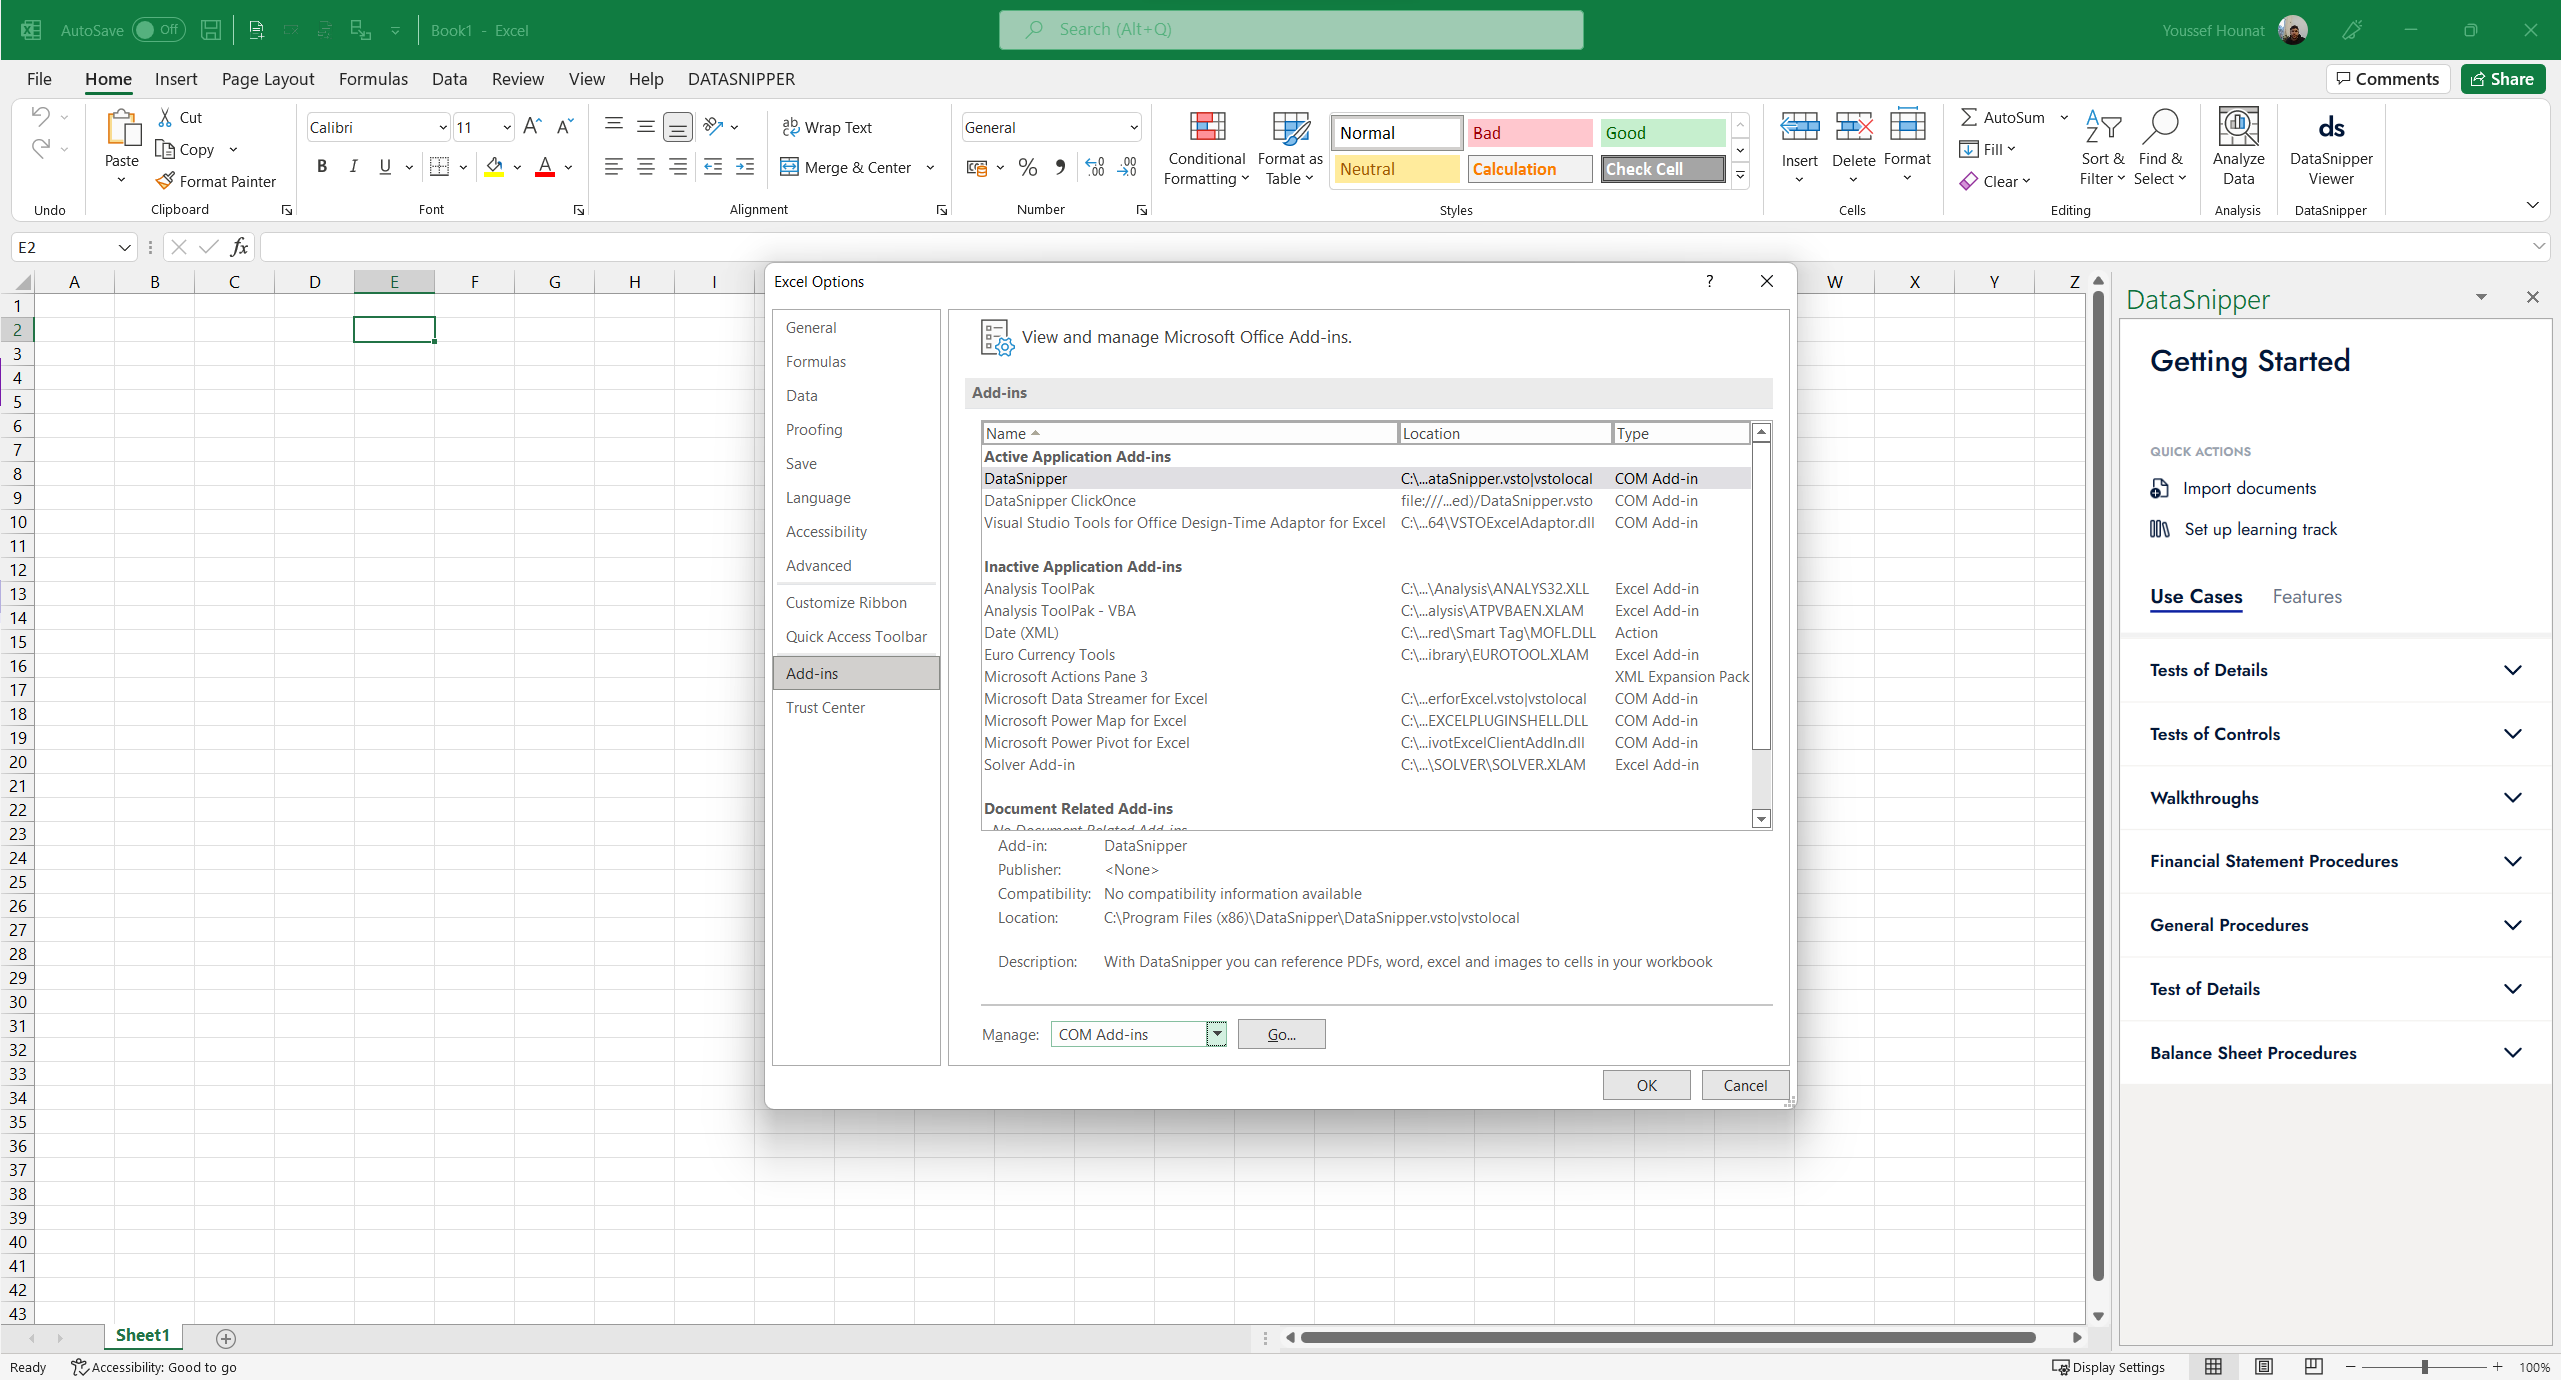Expand the Tests of Controls section
The width and height of the screenshot is (2561, 1380).
point(2333,733)
